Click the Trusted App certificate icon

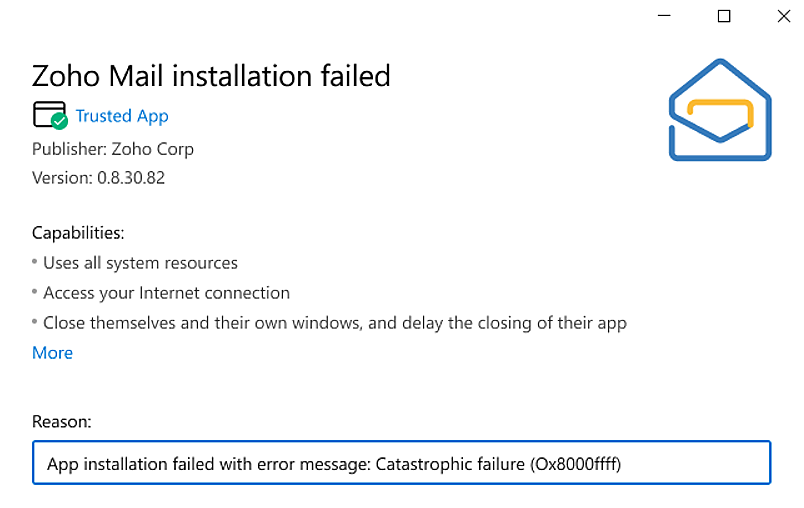pyautogui.click(x=48, y=115)
